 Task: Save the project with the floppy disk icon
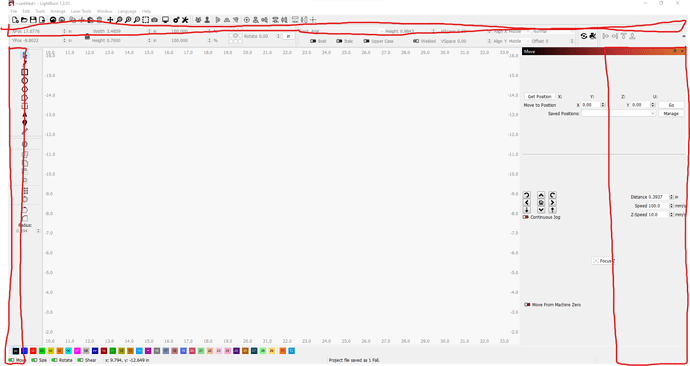(33, 20)
